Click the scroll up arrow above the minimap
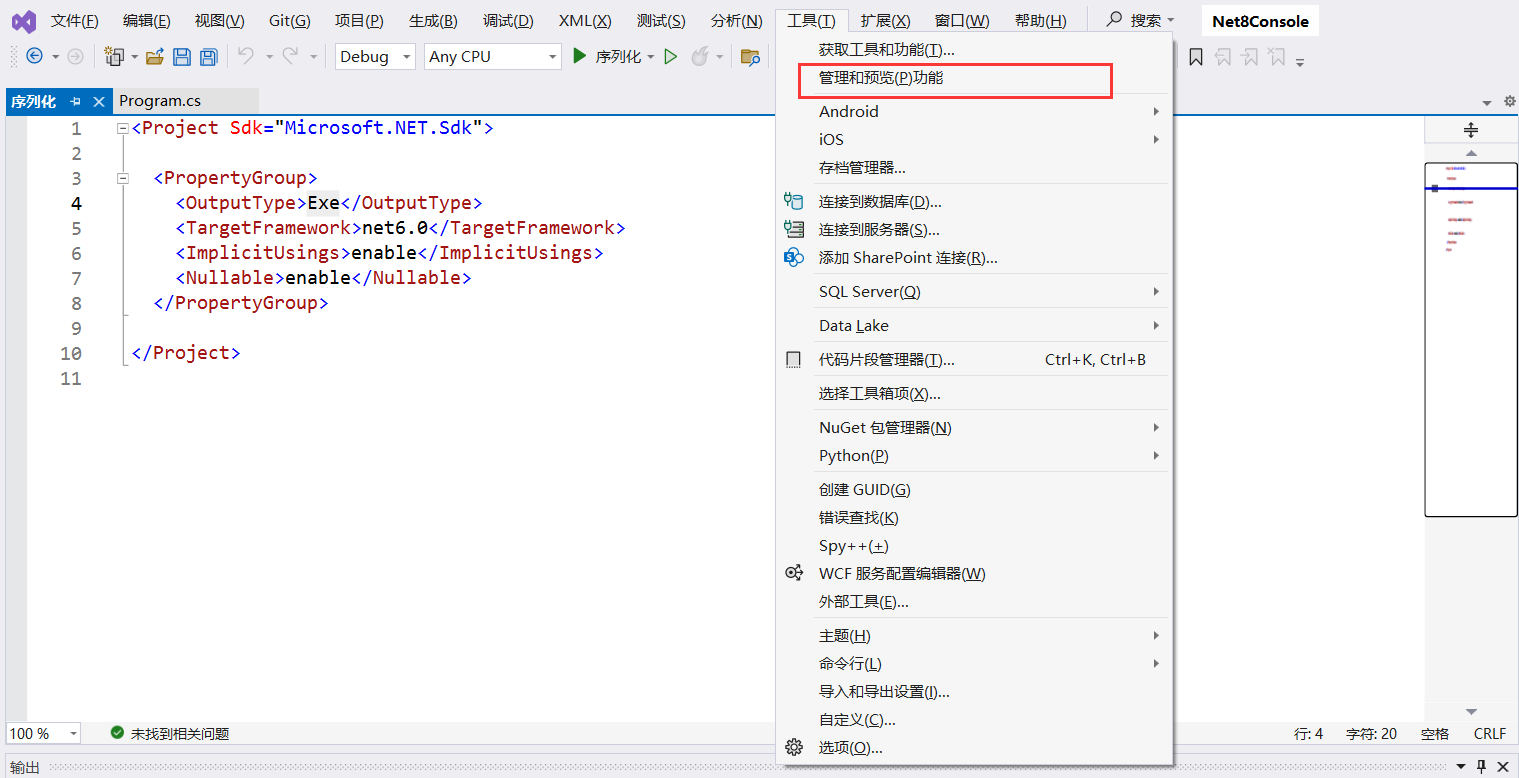The height and width of the screenshot is (778, 1519). click(x=1471, y=153)
